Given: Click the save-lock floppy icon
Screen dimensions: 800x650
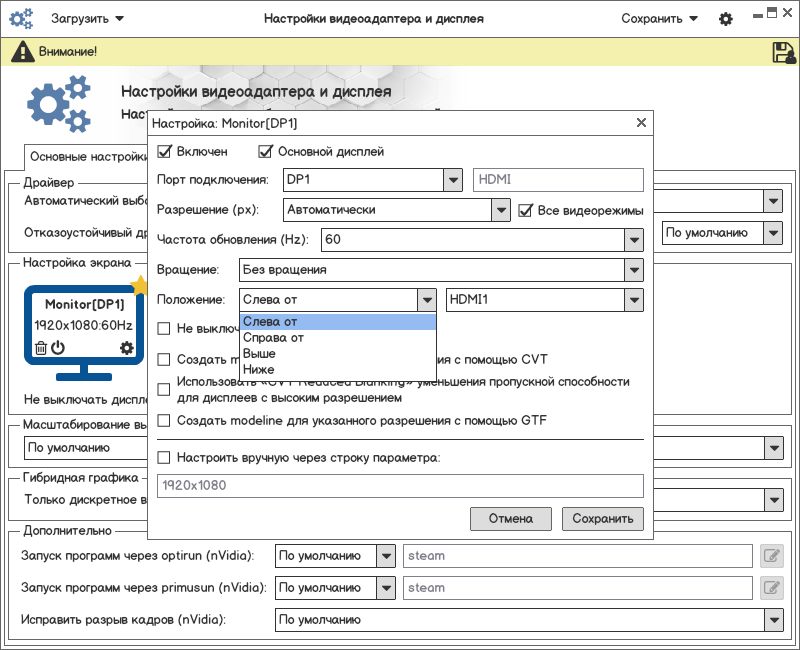Looking at the screenshot, I should (x=783, y=53).
